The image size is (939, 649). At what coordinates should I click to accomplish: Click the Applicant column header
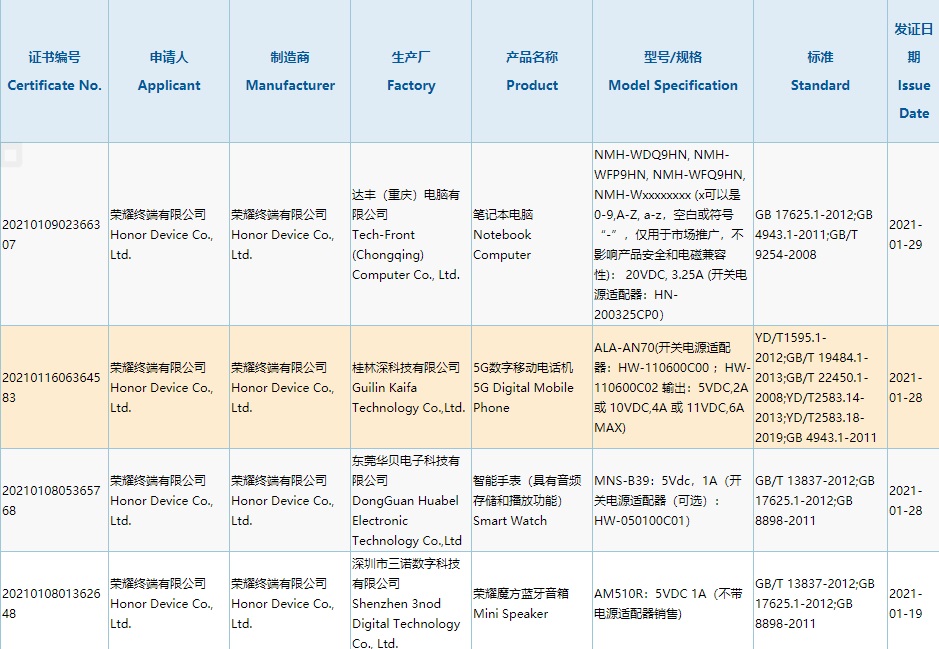tap(169, 72)
